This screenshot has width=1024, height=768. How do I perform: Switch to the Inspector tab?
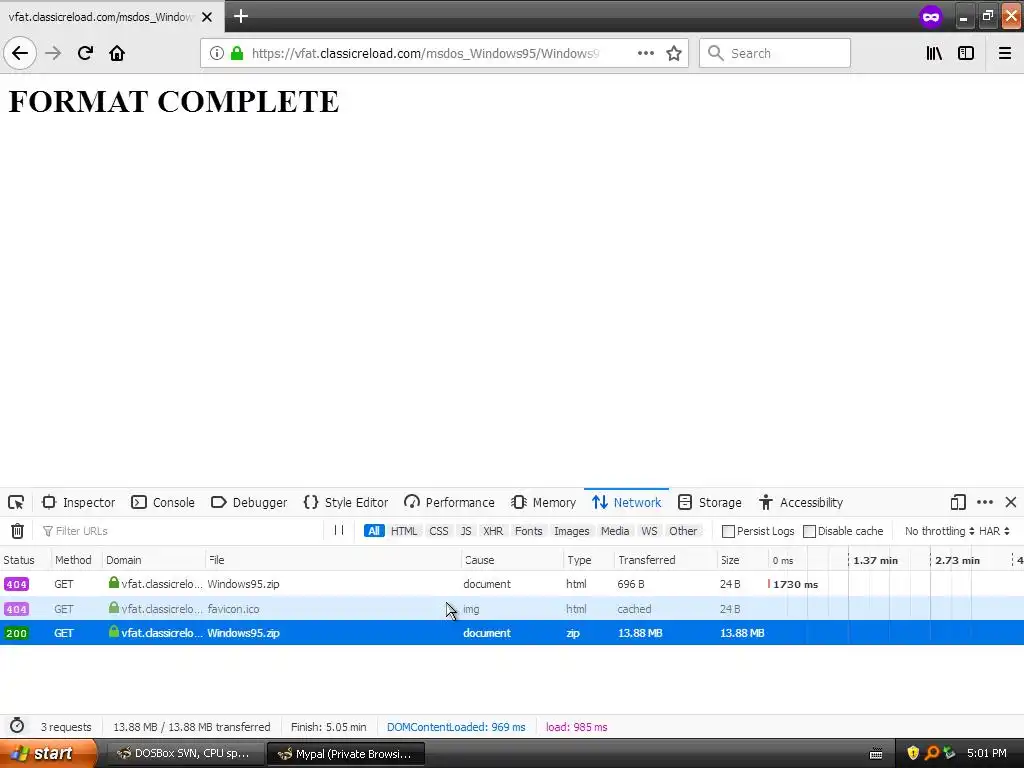click(78, 502)
